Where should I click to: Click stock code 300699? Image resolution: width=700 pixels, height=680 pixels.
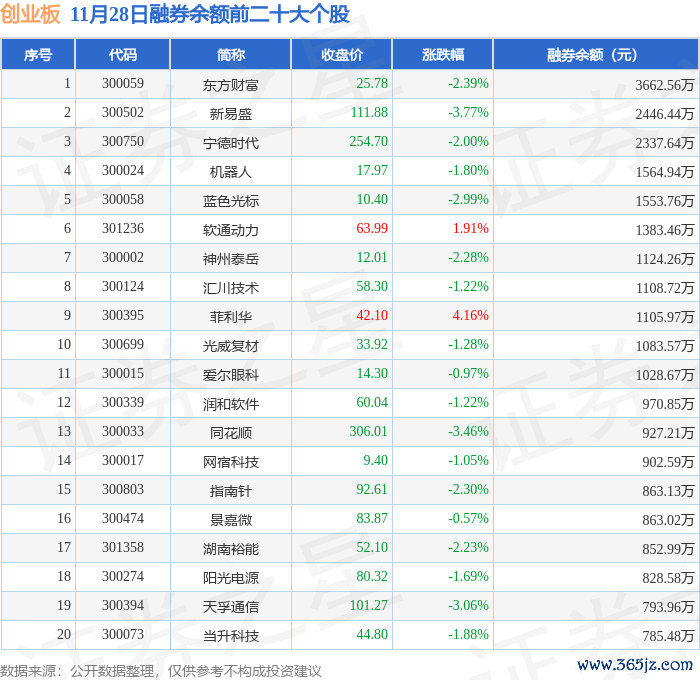(x=123, y=345)
